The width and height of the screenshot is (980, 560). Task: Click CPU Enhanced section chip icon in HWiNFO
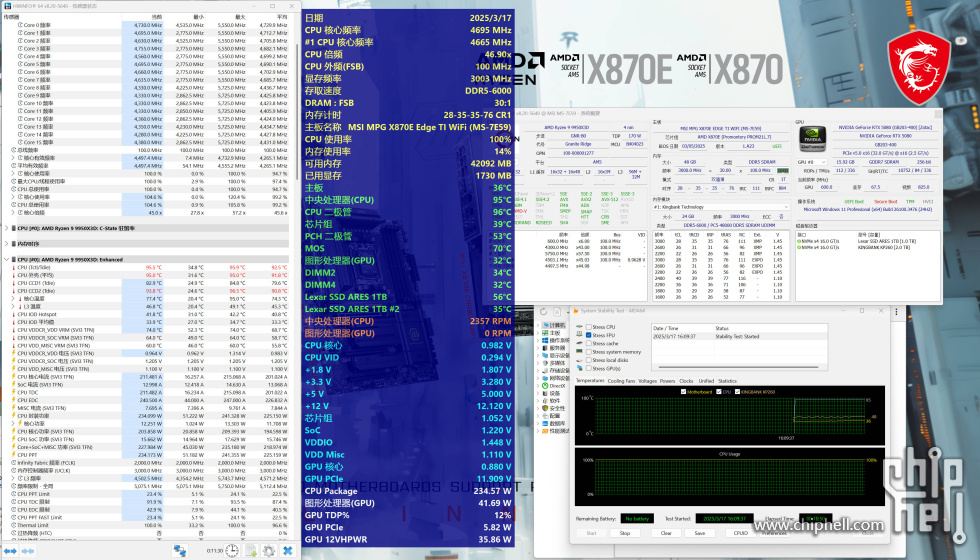(x=14, y=259)
